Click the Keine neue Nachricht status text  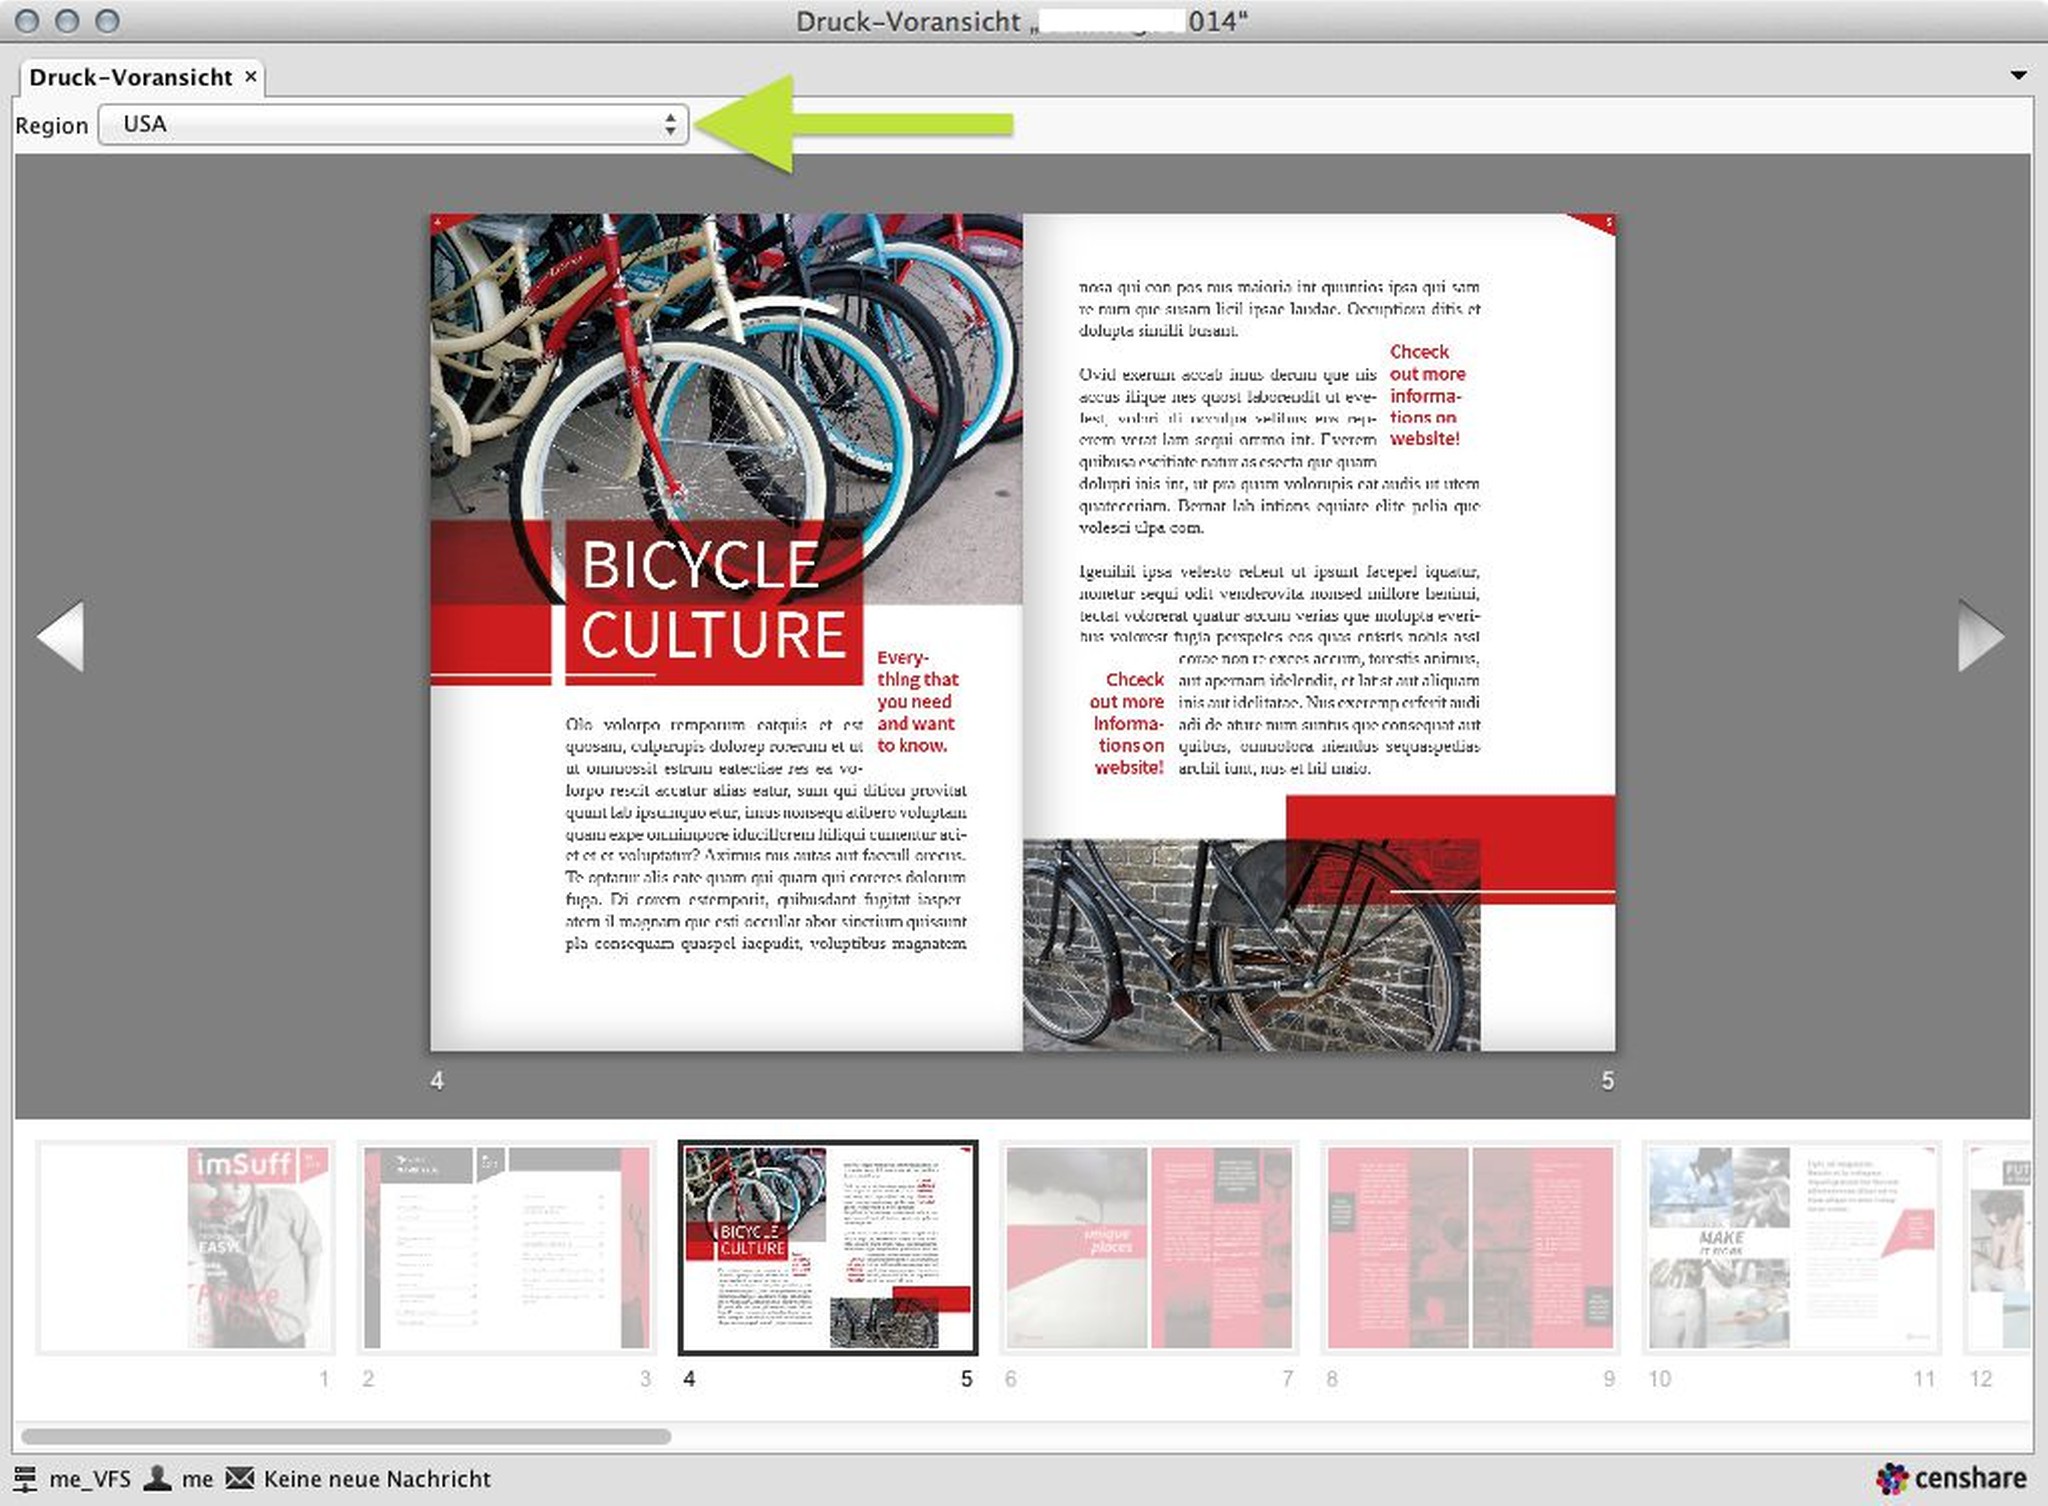(377, 1478)
